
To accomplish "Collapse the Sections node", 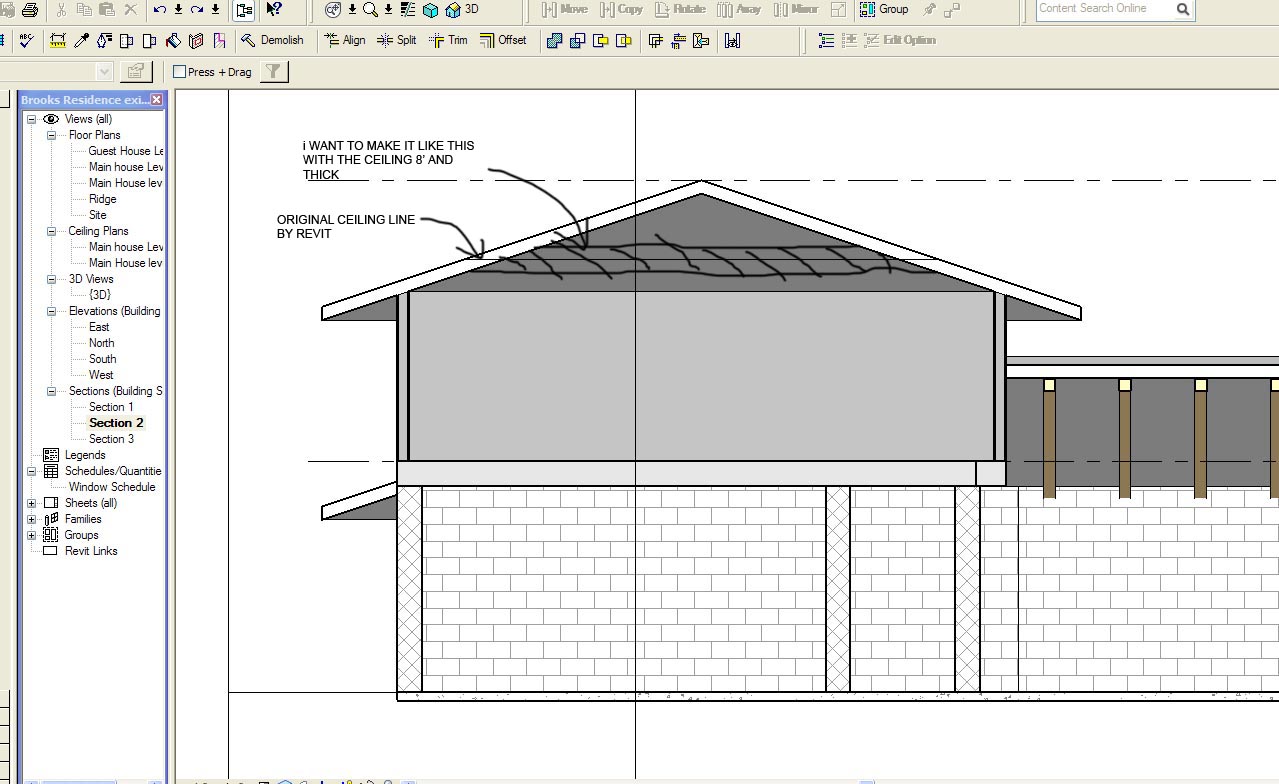I will (x=51, y=391).
